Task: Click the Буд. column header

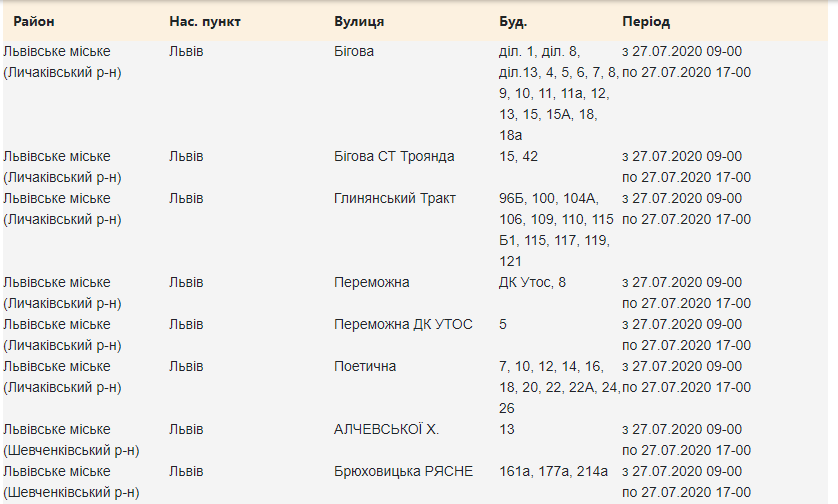Action: pos(513,21)
